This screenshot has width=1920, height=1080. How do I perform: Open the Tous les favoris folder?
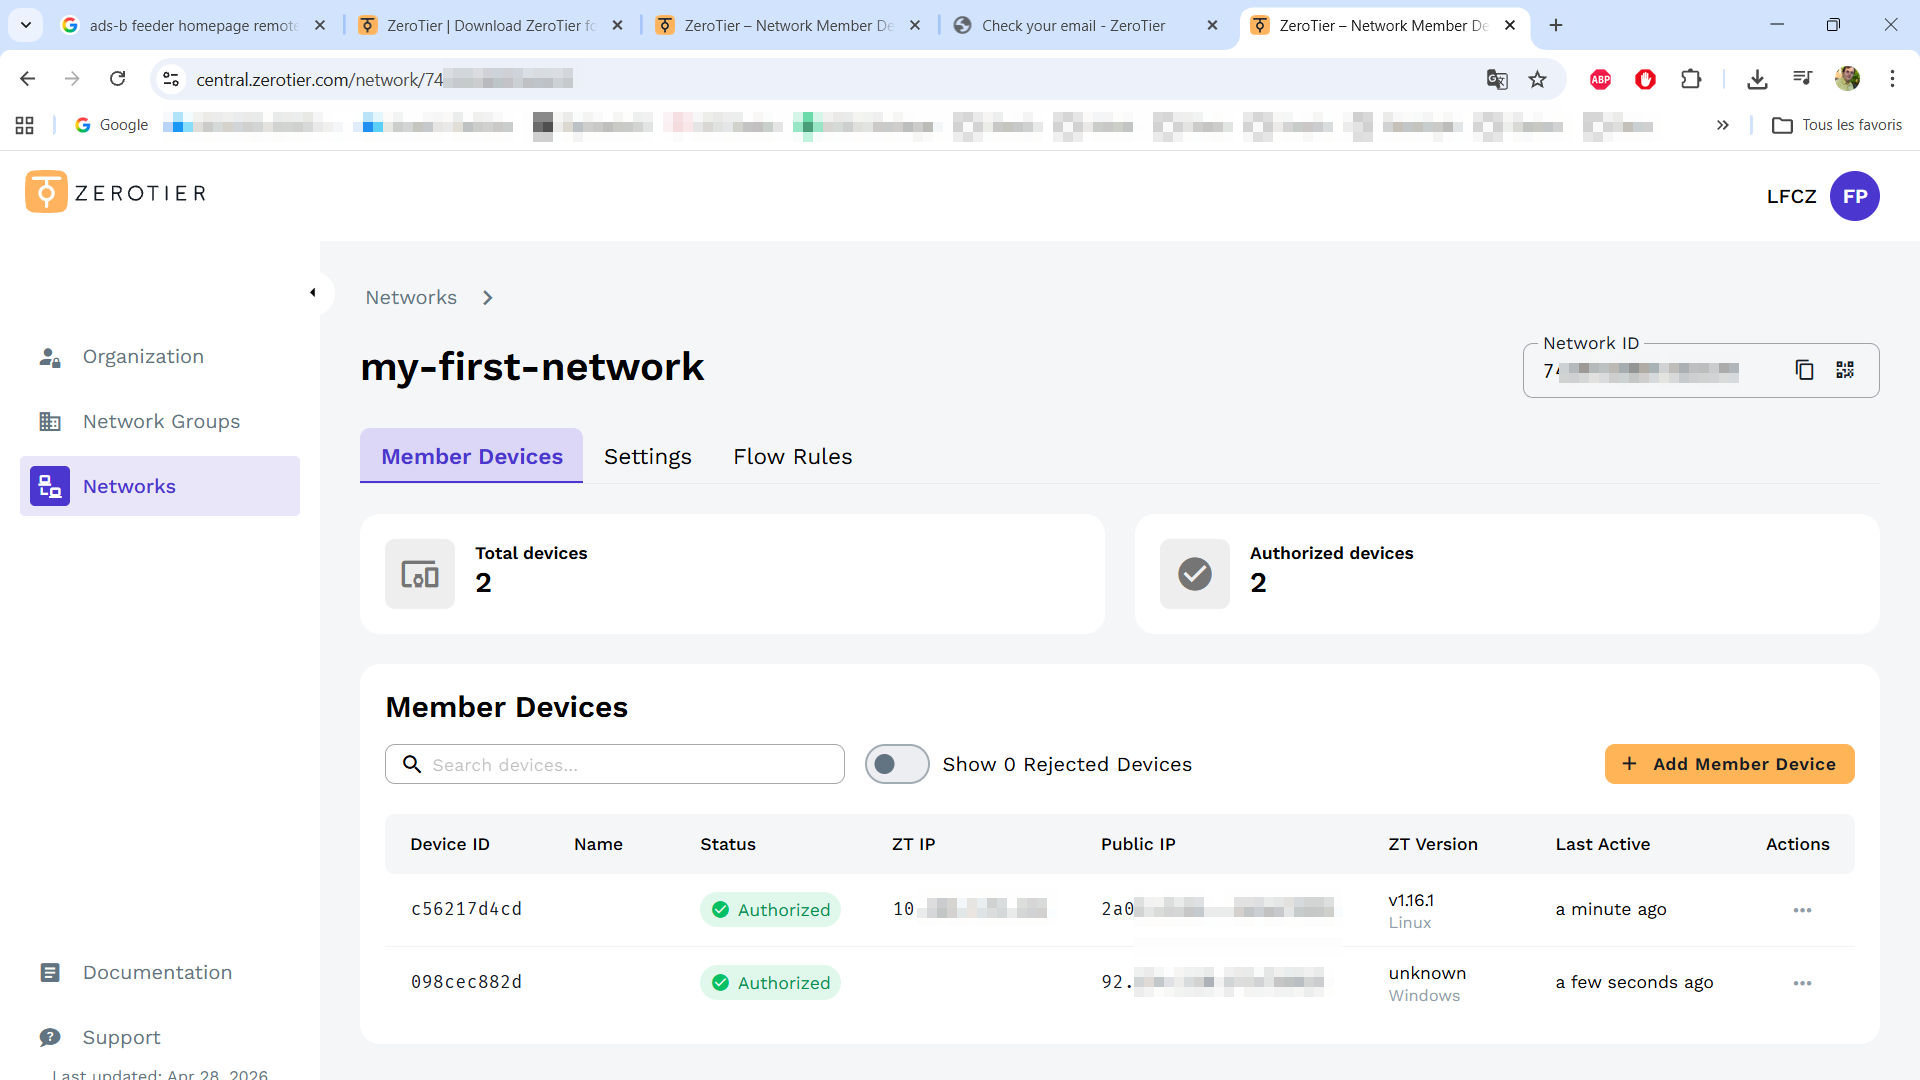click(x=1838, y=125)
